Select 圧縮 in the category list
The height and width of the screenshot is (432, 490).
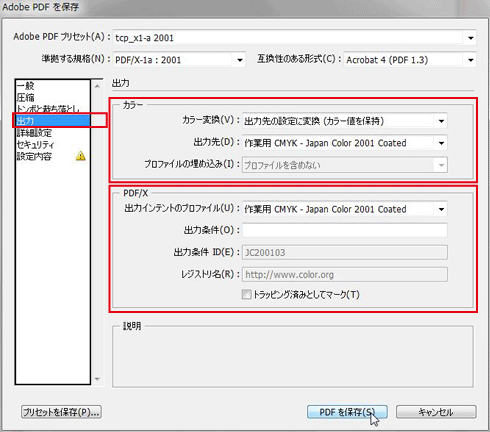[x=25, y=97]
